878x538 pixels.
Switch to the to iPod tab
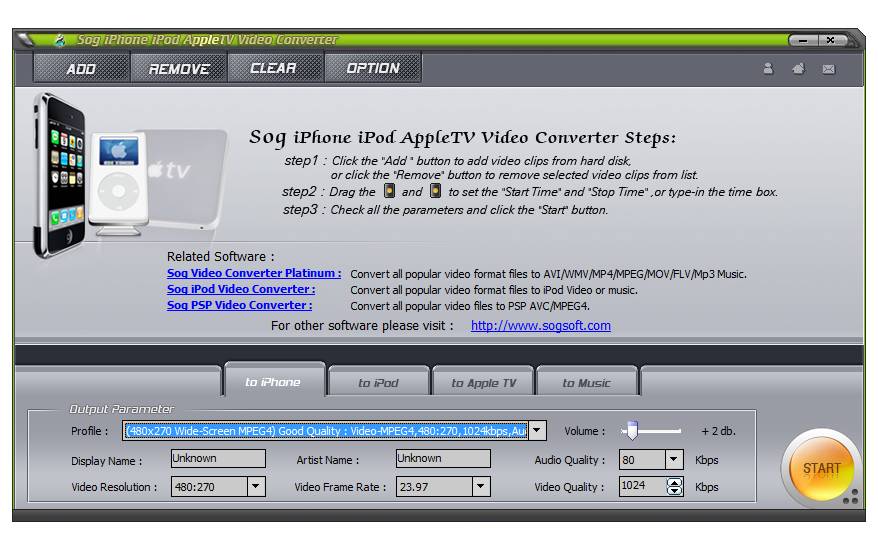pyautogui.click(x=379, y=383)
